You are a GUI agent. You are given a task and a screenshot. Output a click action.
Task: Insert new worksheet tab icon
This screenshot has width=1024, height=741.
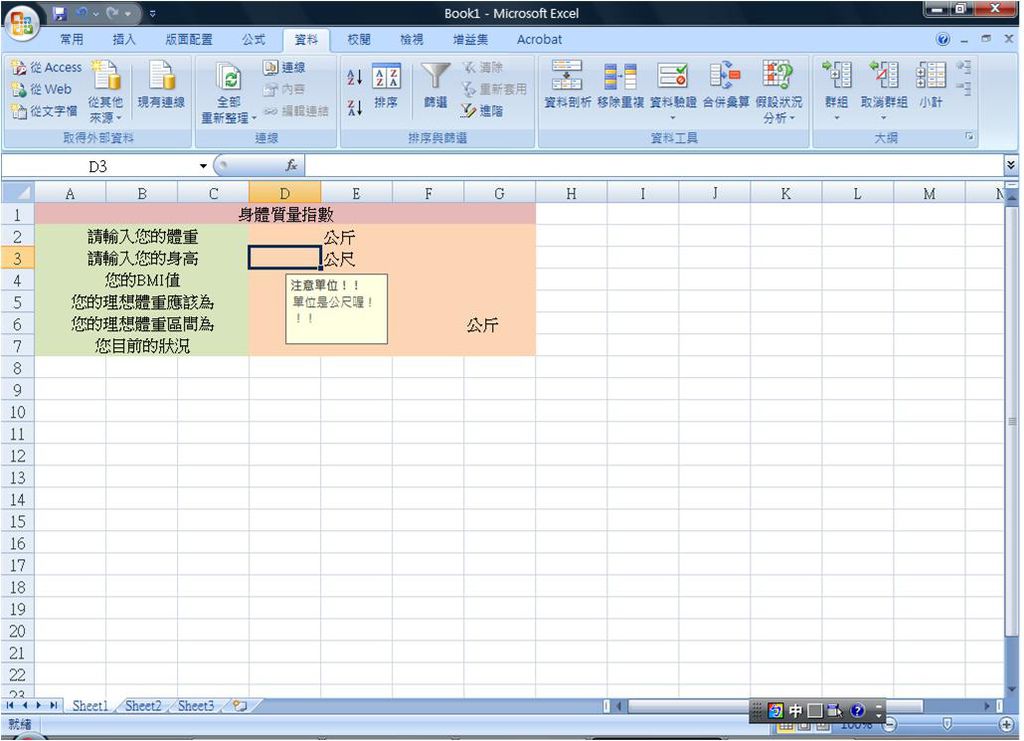[x=240, y=706]
